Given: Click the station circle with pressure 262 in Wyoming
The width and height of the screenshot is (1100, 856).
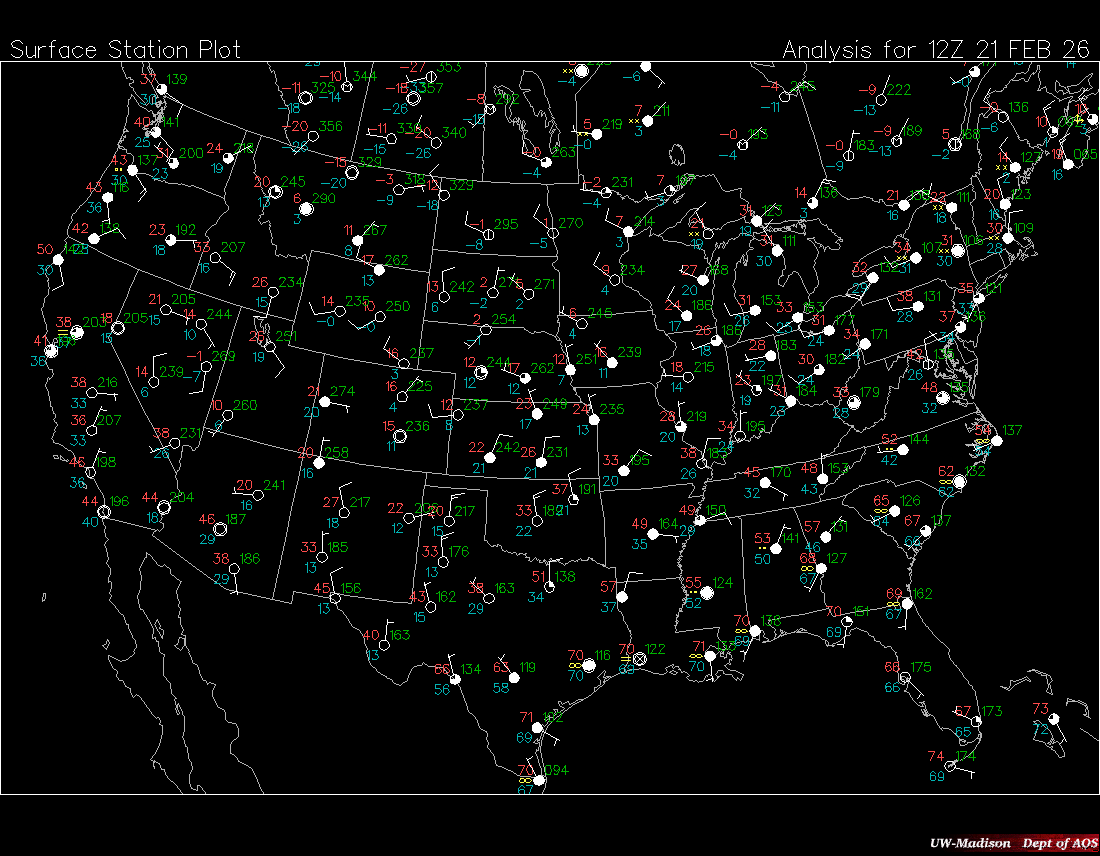Looking at the screenshot, I should (379, 271).
